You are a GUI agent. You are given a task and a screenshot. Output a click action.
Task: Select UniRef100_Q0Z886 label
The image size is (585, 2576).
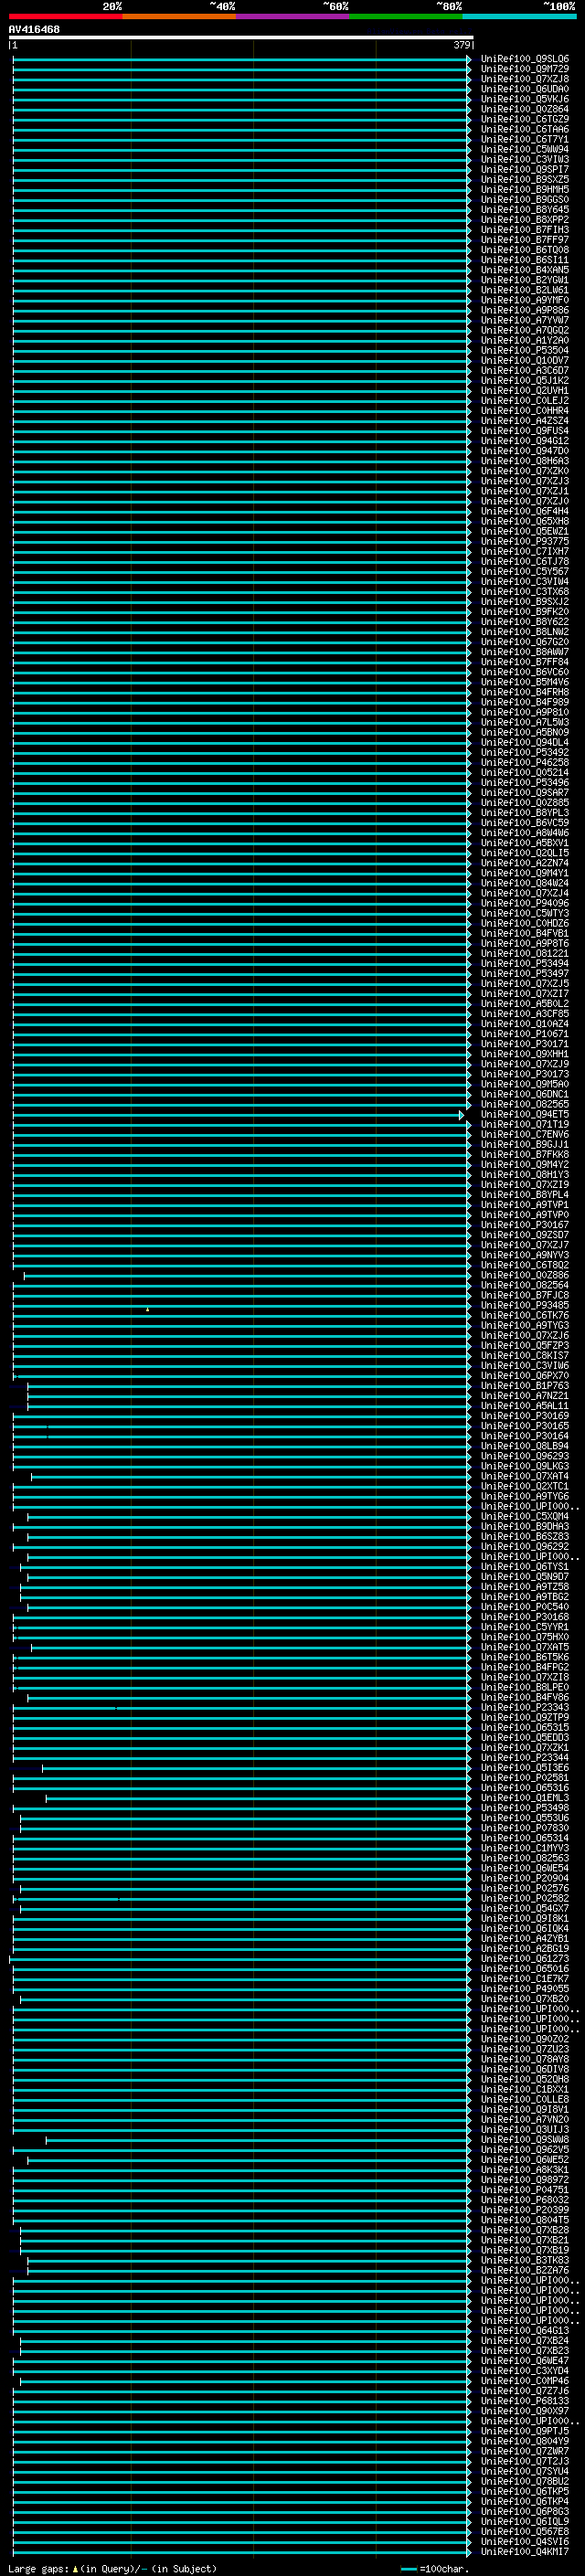click(x=525, y=1275)
